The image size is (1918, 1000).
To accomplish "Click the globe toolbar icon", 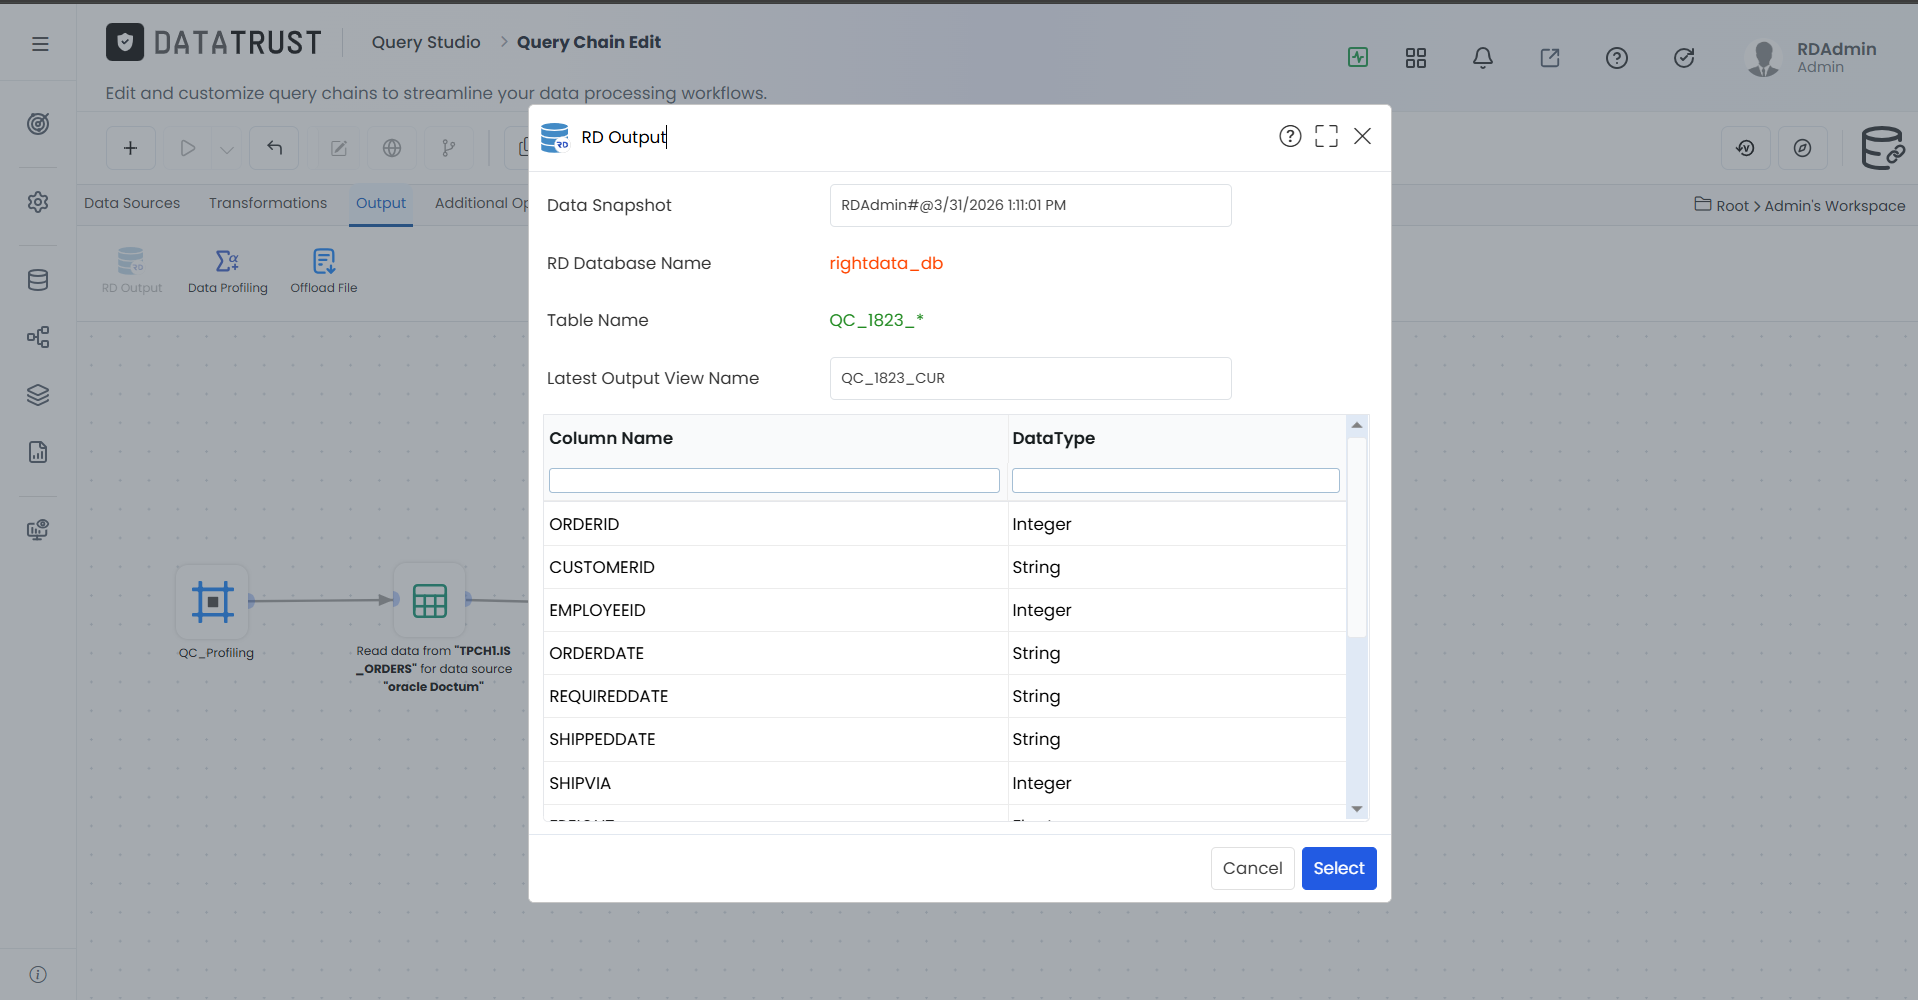I will coord(392,148).
